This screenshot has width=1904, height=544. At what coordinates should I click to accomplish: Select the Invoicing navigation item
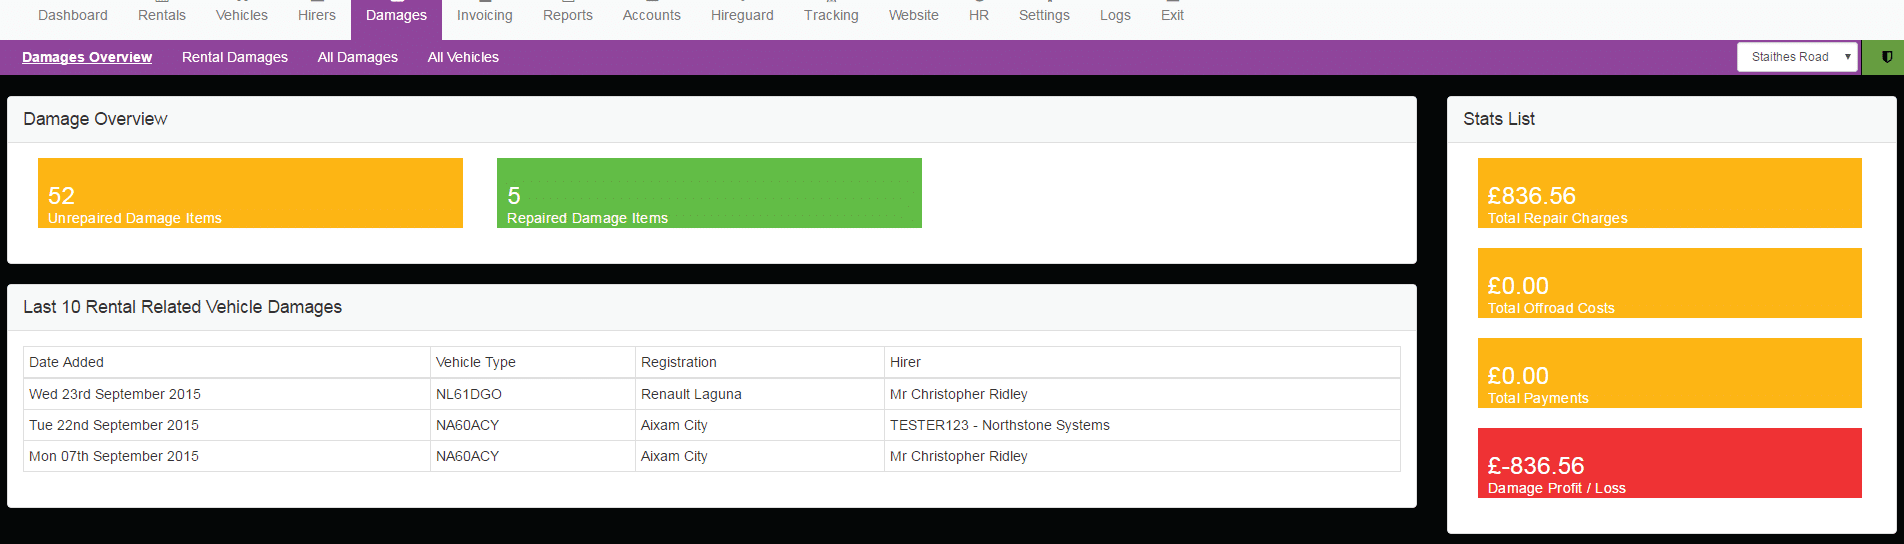pyautogui.click(x=484, y=15)
